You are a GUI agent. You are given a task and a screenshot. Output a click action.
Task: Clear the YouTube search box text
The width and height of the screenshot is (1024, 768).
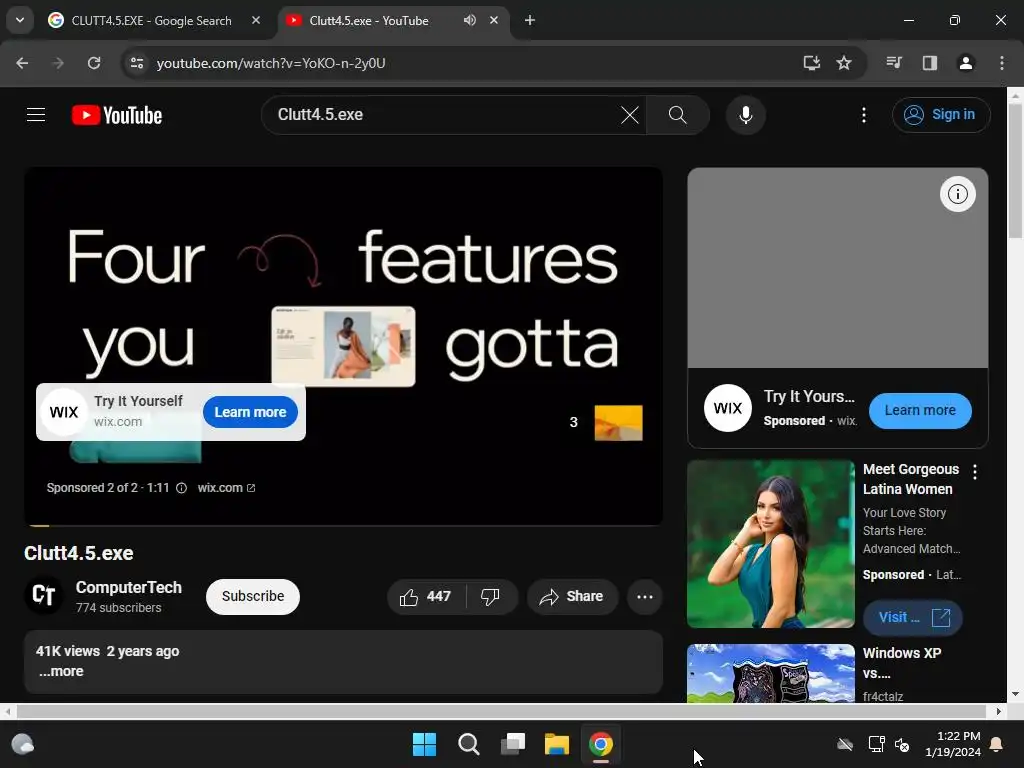click(x=630, y=116)
